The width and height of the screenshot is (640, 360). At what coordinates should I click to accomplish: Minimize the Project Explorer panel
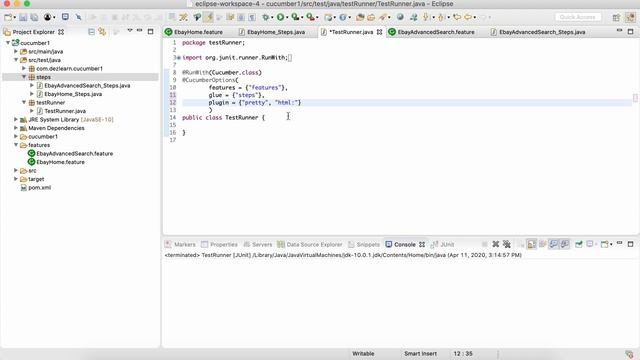[x=140, y=31]
